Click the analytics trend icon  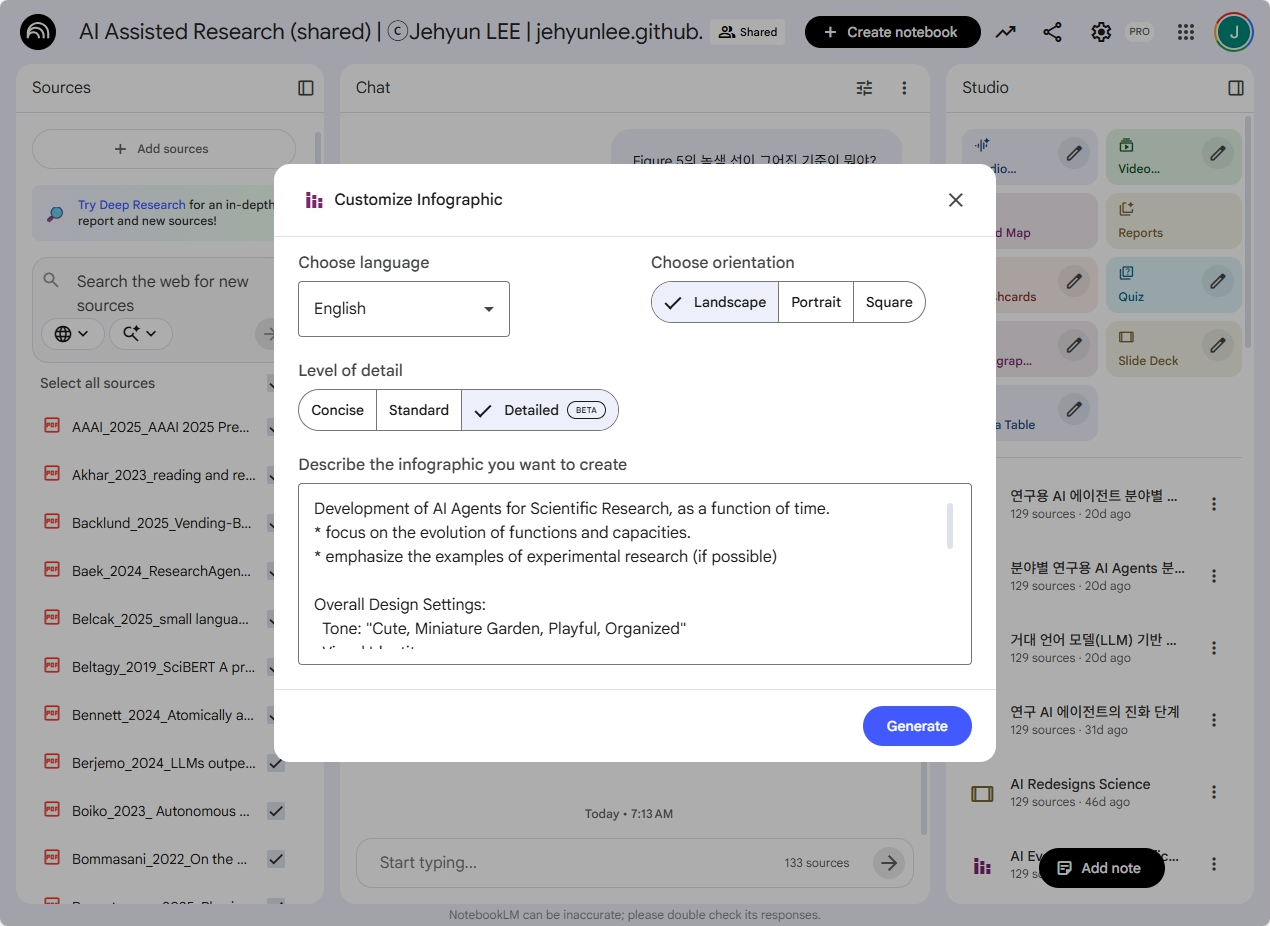coord(1005,32)
